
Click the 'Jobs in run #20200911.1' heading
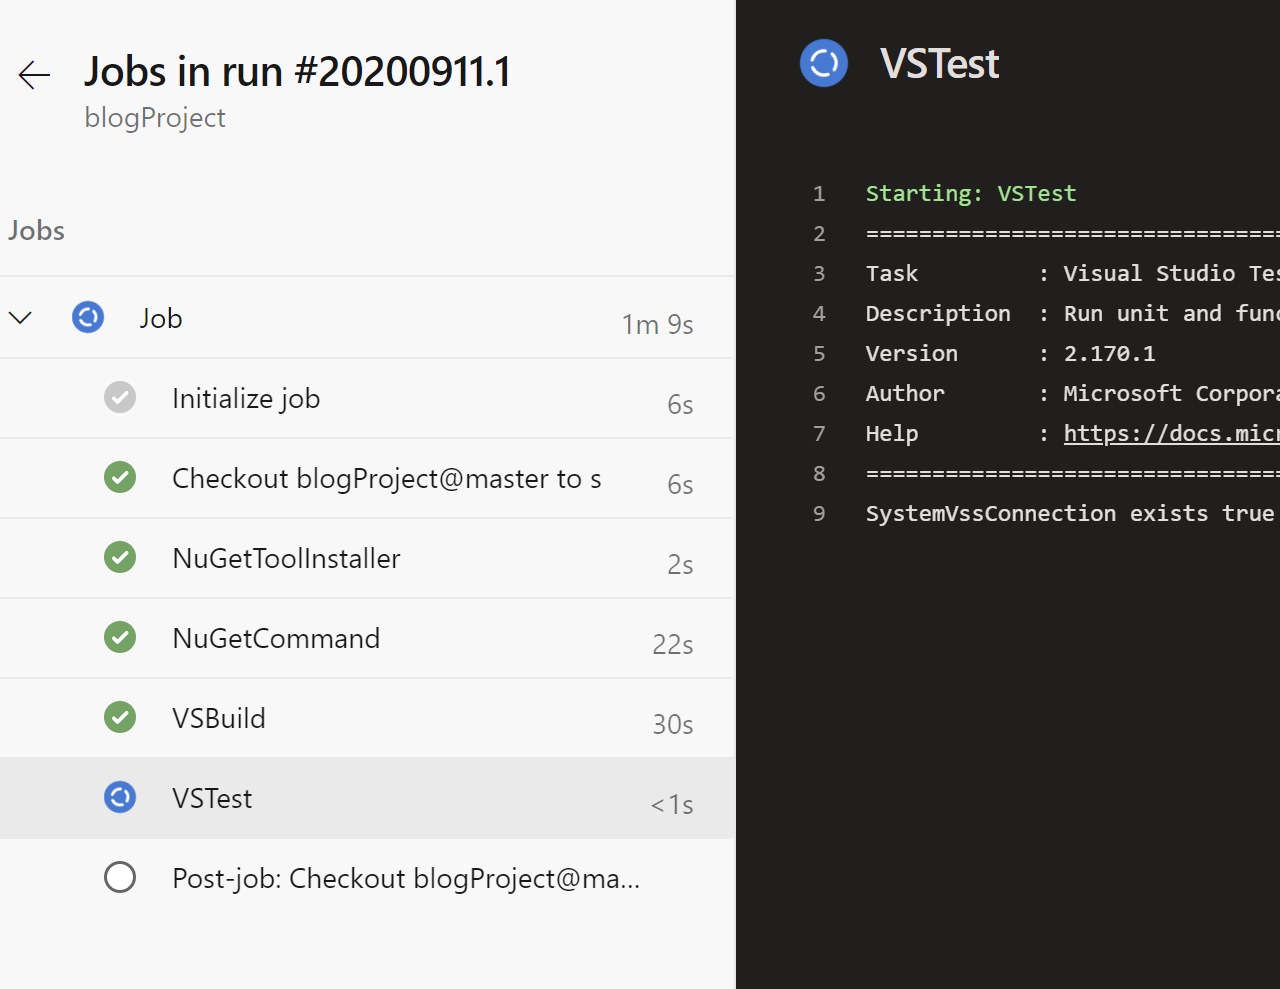(x=298, y=72)
